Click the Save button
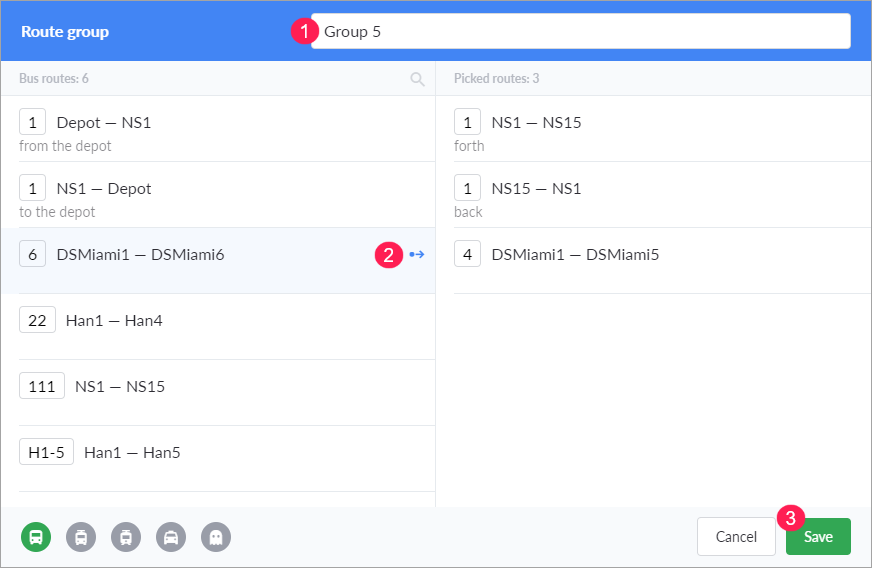The height and width of the screenshot is (568, 872). tap(817, 537)
